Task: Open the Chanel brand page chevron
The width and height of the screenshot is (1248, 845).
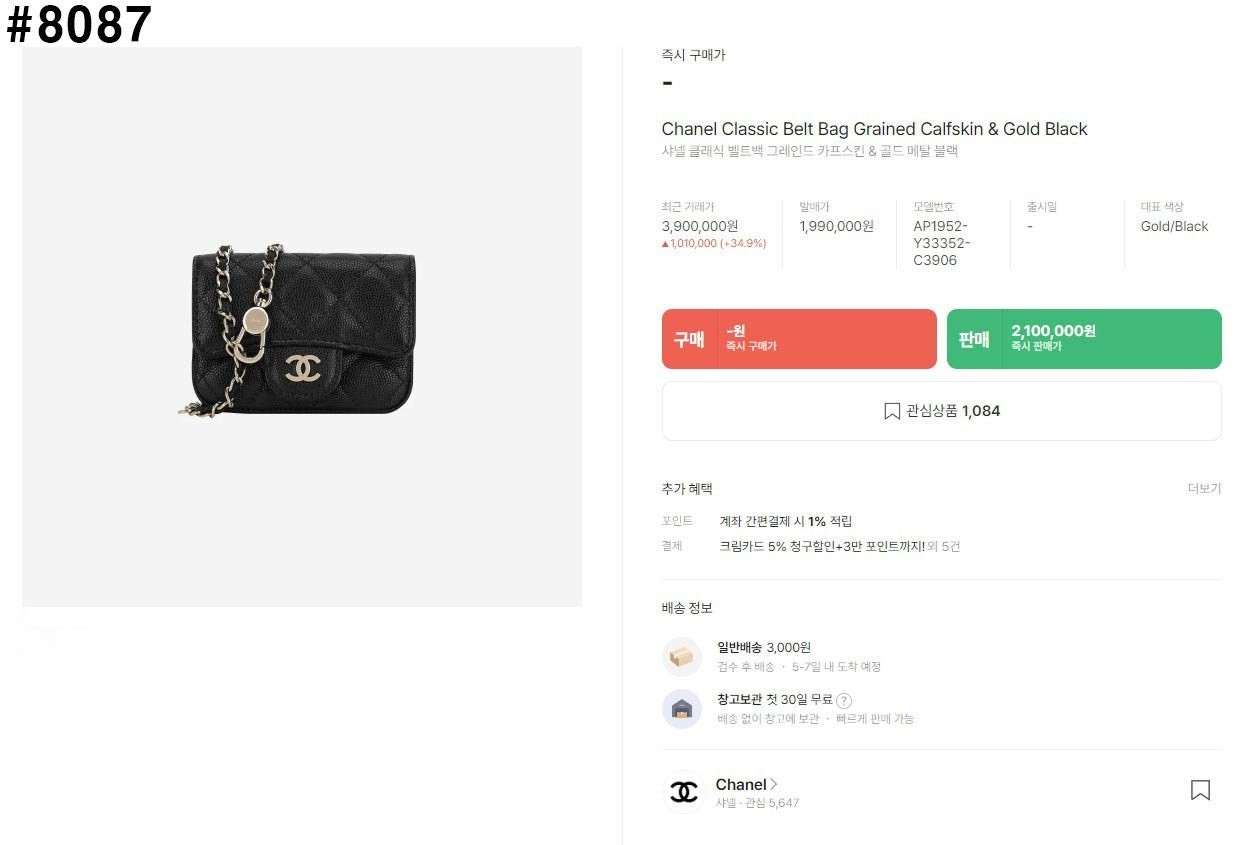Action: [x=773, y=784]
